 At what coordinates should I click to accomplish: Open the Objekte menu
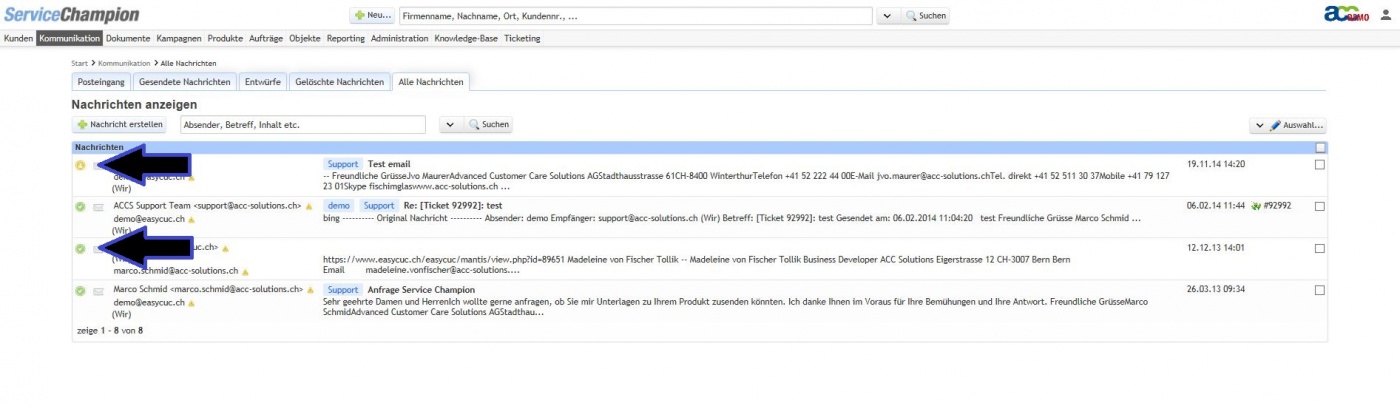[305, 38]
